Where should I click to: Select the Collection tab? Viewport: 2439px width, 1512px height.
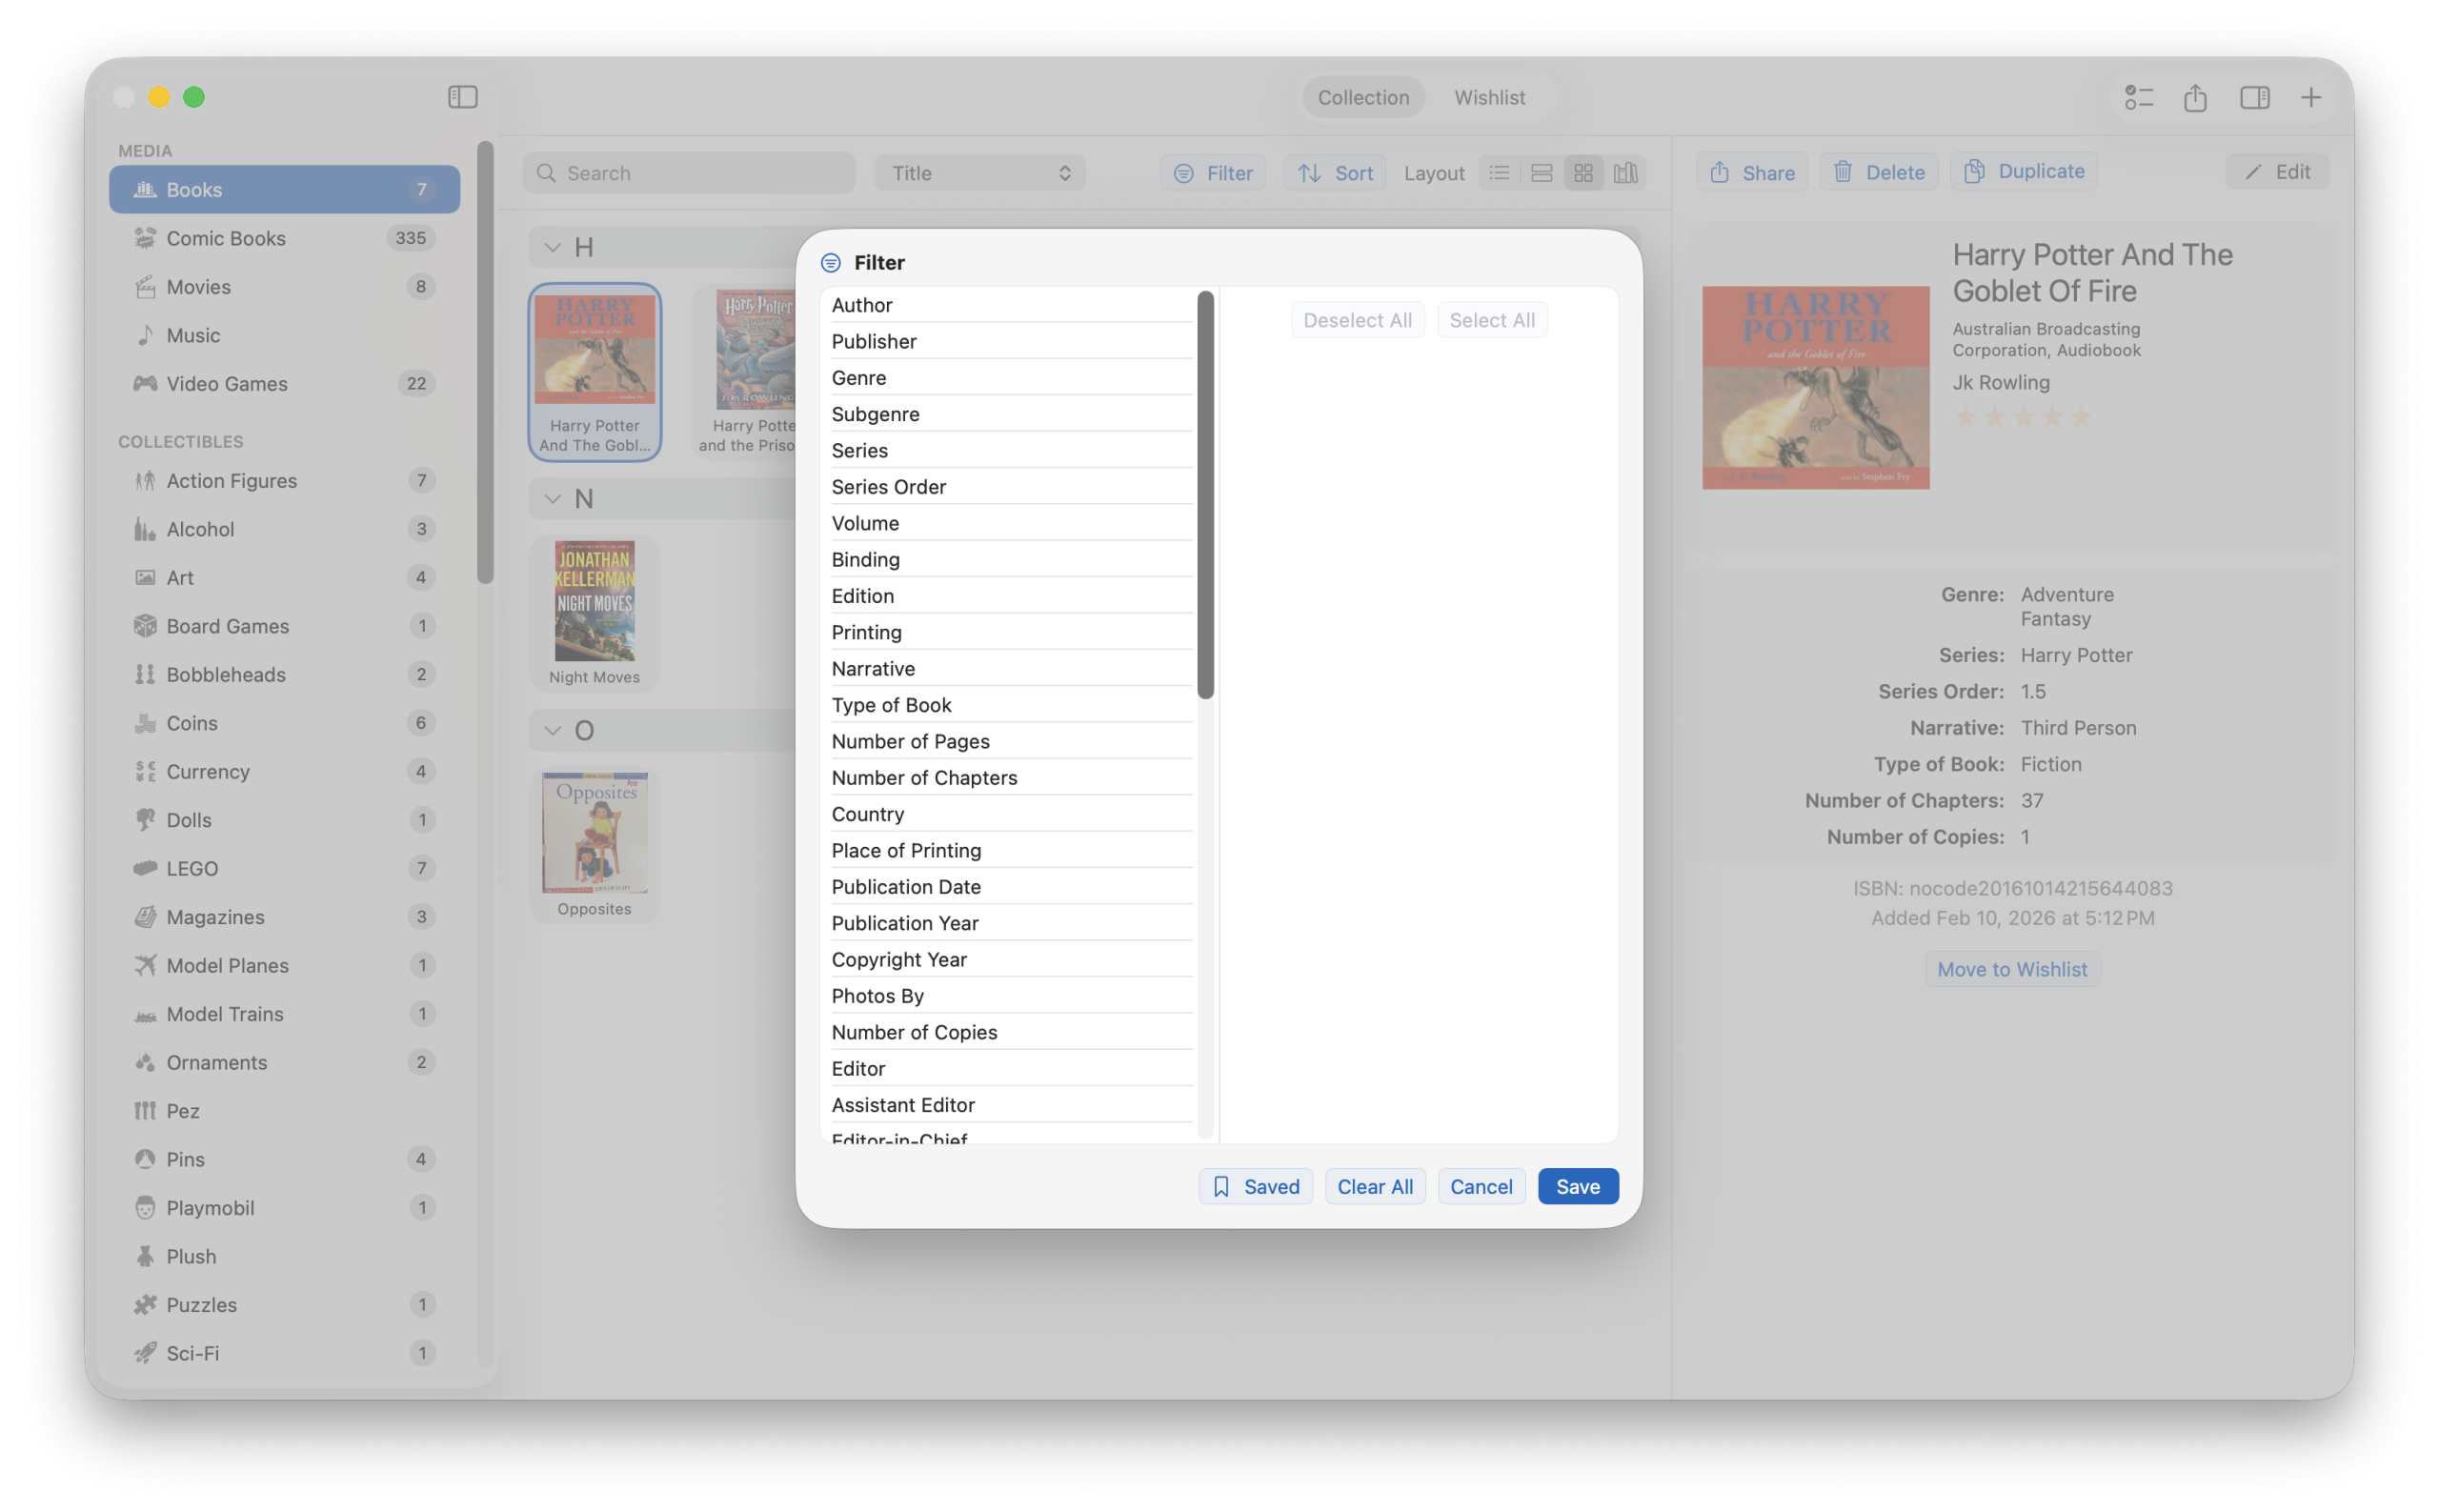(1362, 97)
